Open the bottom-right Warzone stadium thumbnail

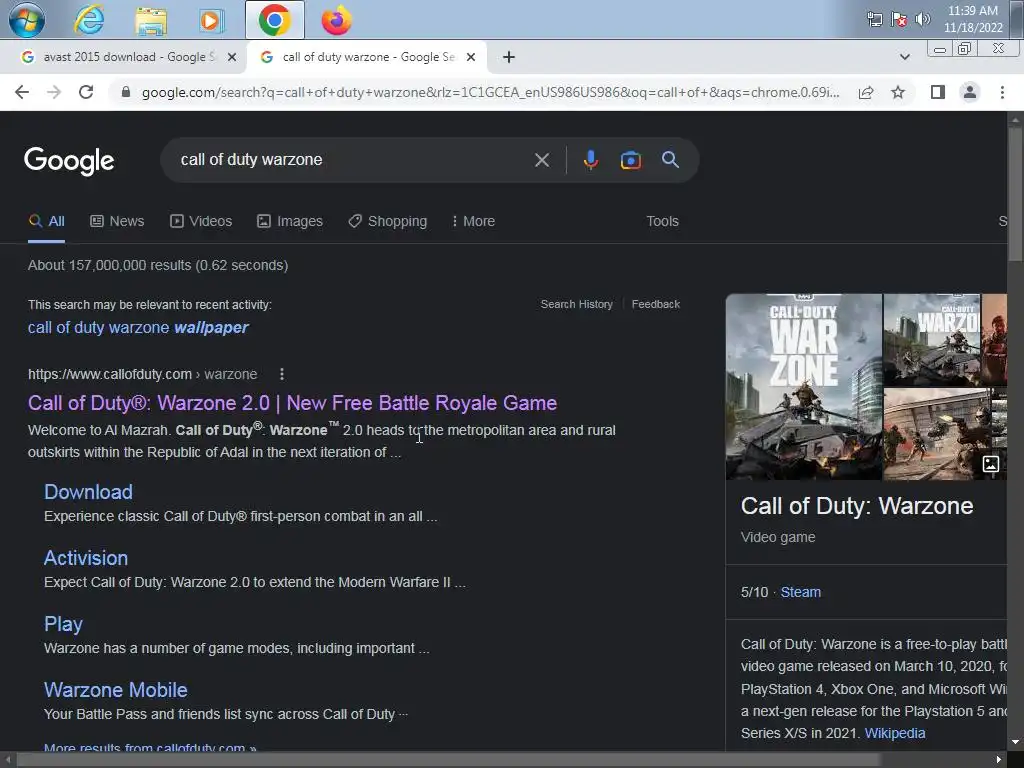[937, 434]
